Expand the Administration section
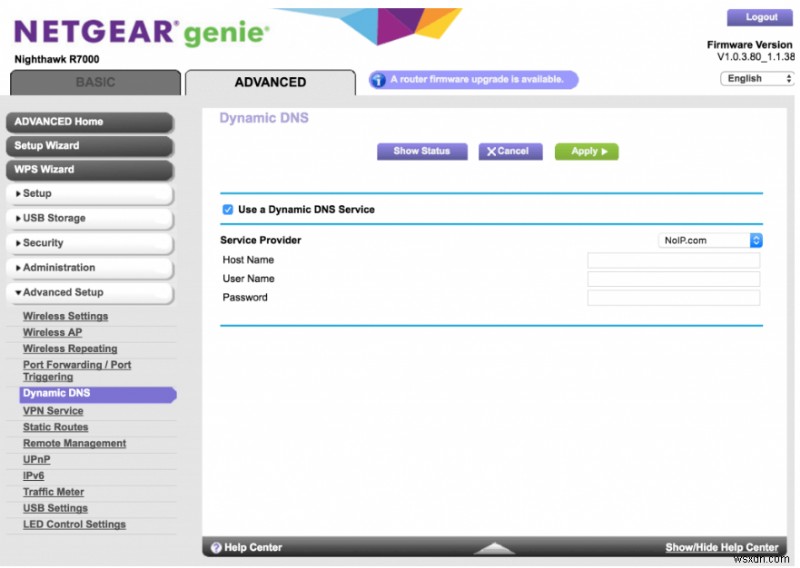This screenshot has height=568, width=800. (90, 268)
